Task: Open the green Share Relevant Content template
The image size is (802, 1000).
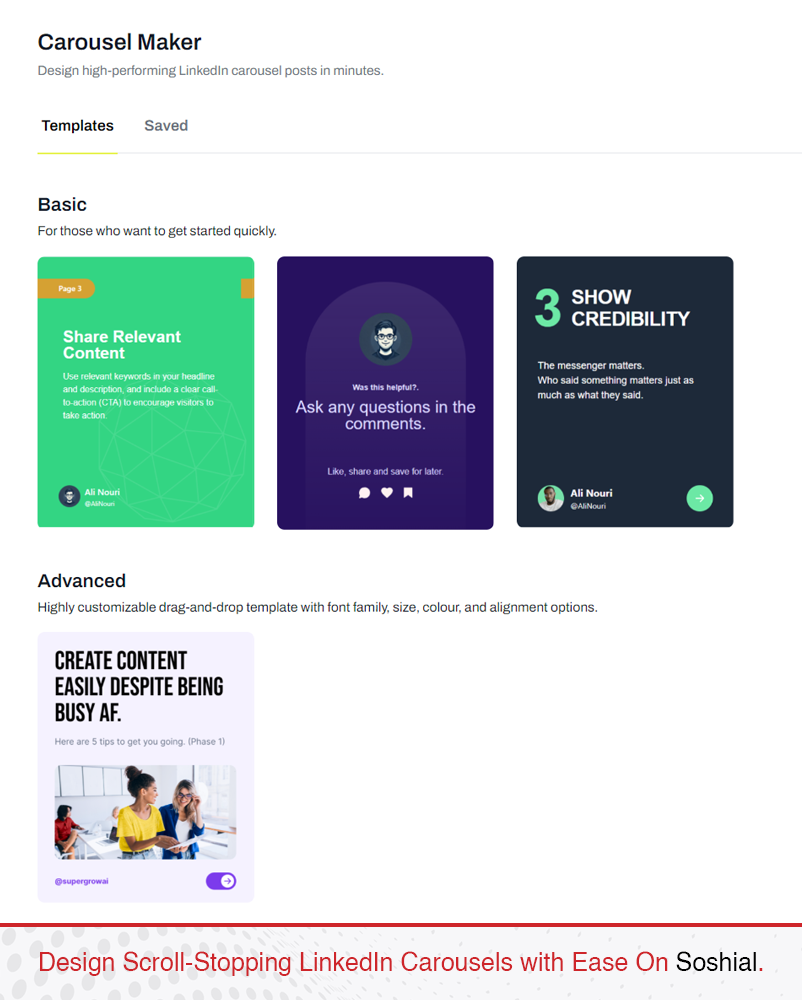Action: 146,392
